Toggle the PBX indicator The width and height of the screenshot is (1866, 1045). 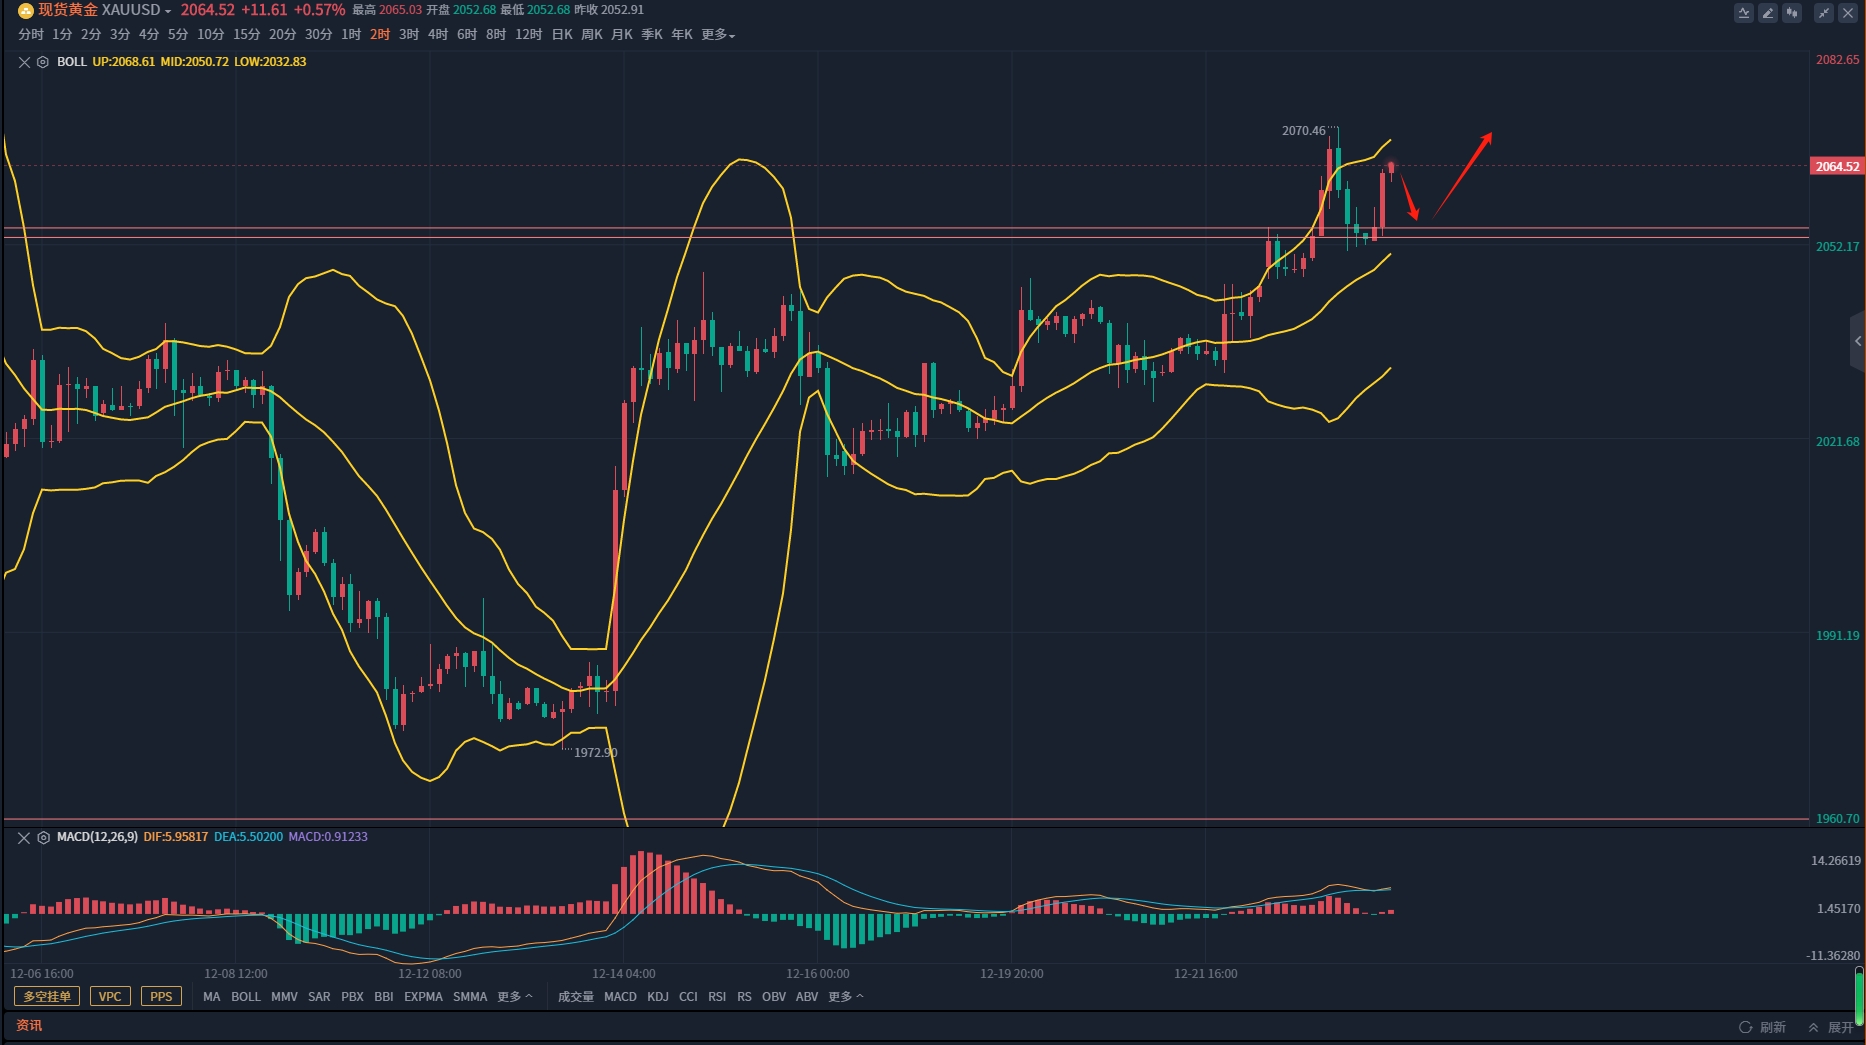pos(352,997)
